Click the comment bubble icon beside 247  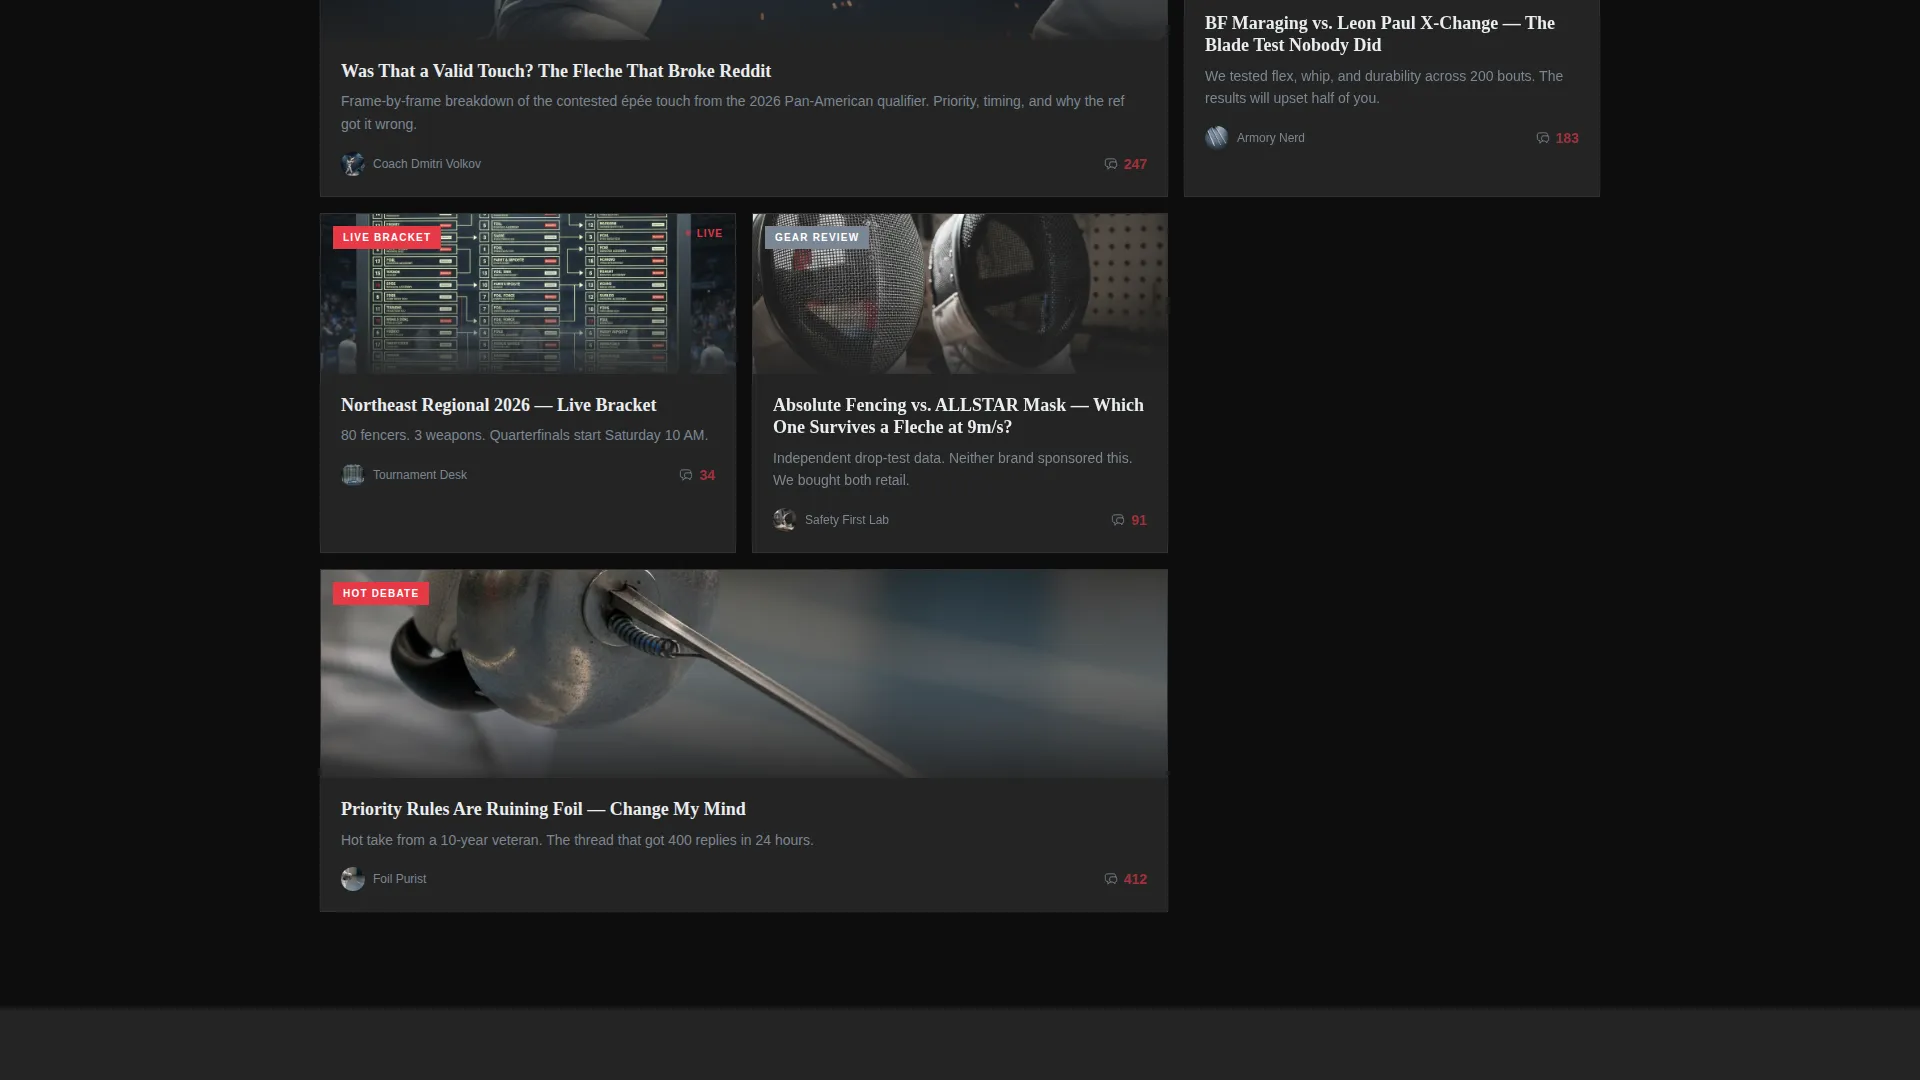pyautogui.click(x=1110, y=164)
